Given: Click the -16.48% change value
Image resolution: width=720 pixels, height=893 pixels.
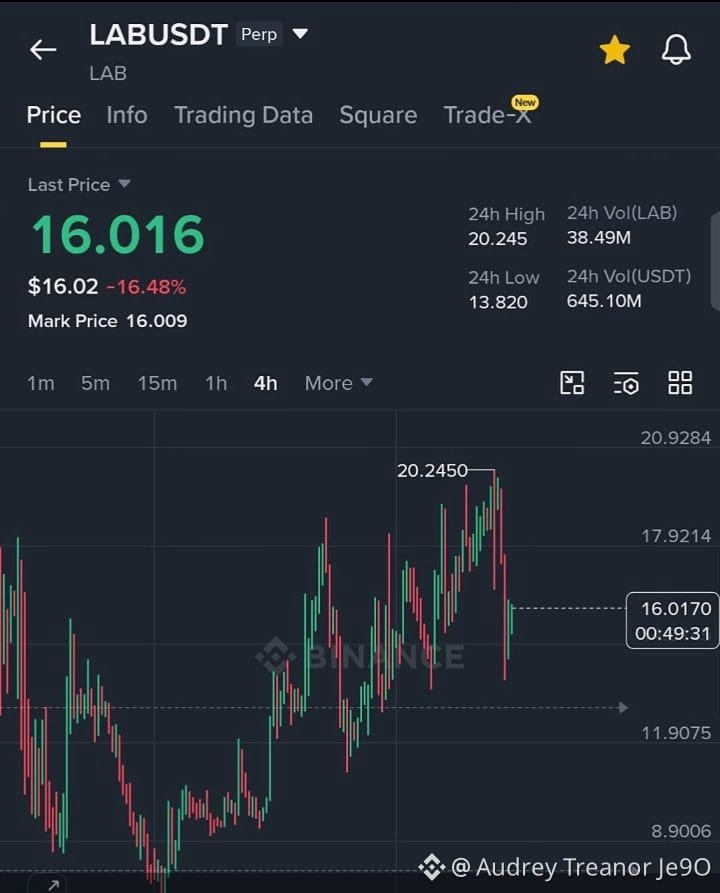Looking at the screenshot, I should pos(146,286).
